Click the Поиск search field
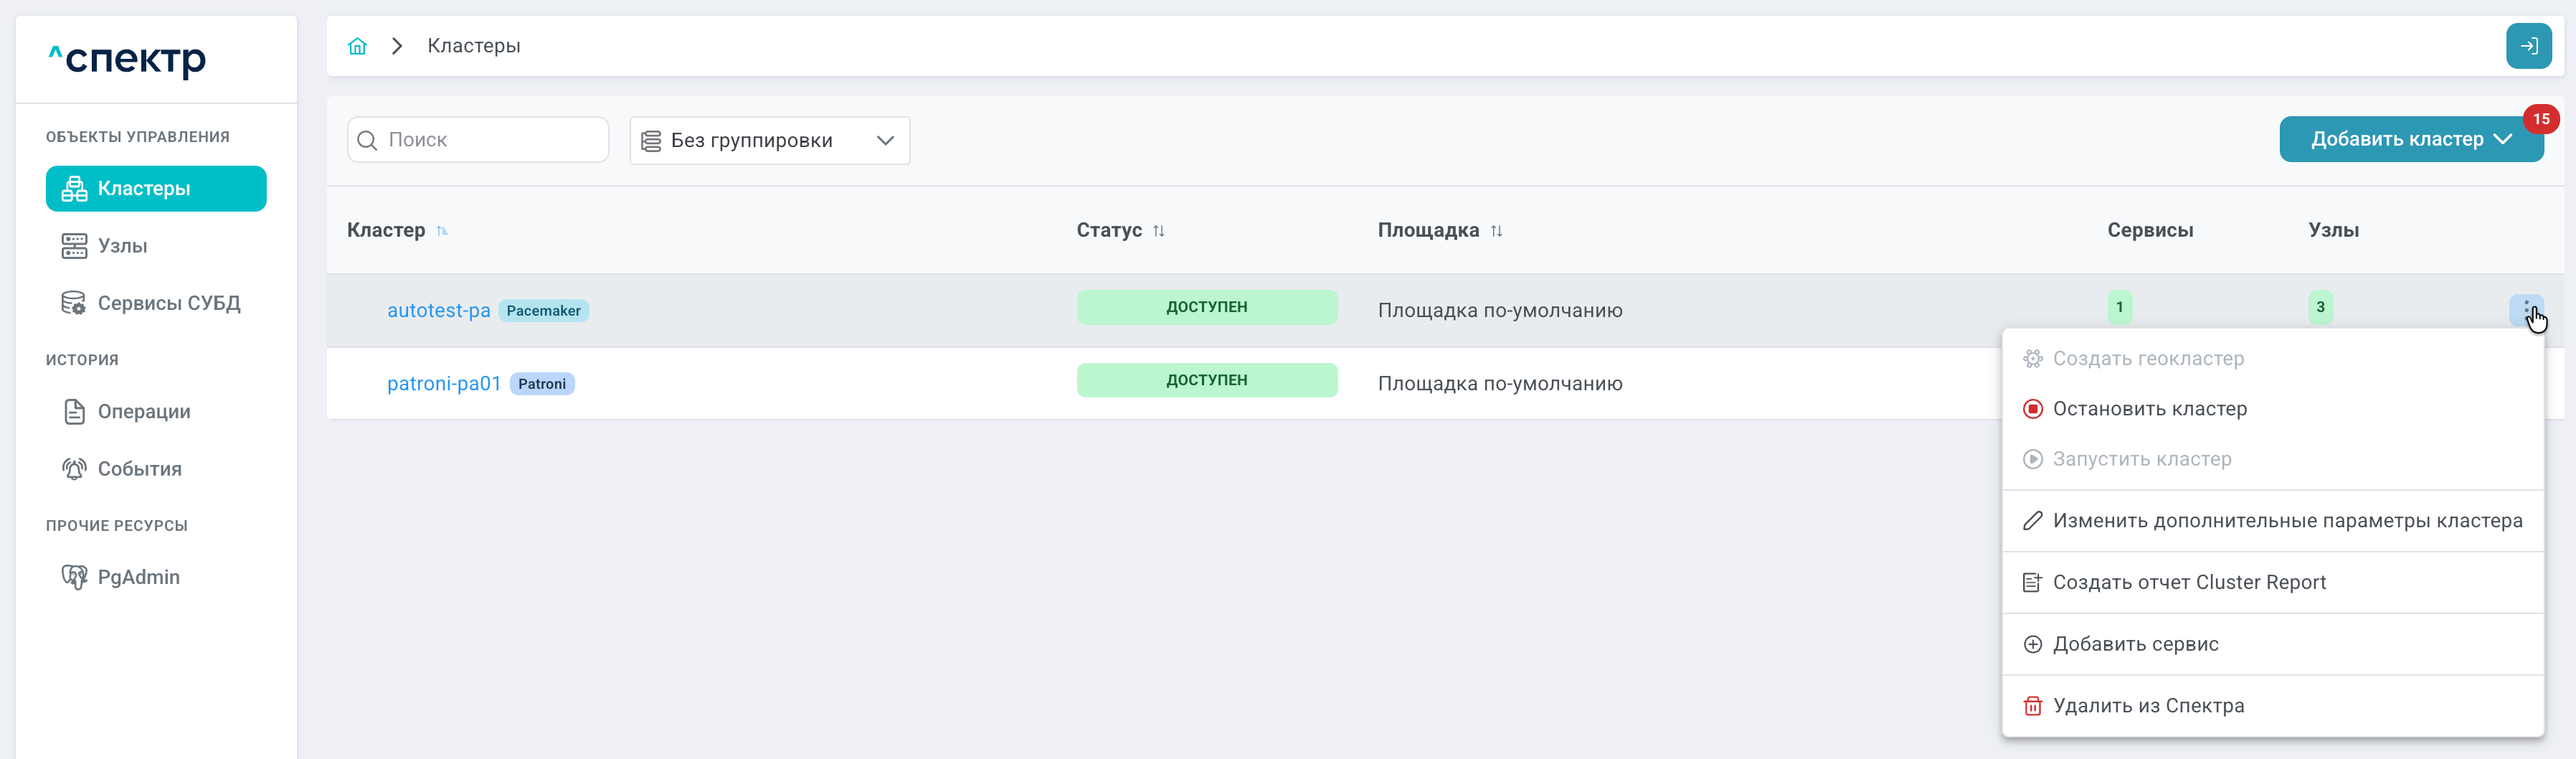The width and height of the screenshot is (2576, 759). coord(478,140)
